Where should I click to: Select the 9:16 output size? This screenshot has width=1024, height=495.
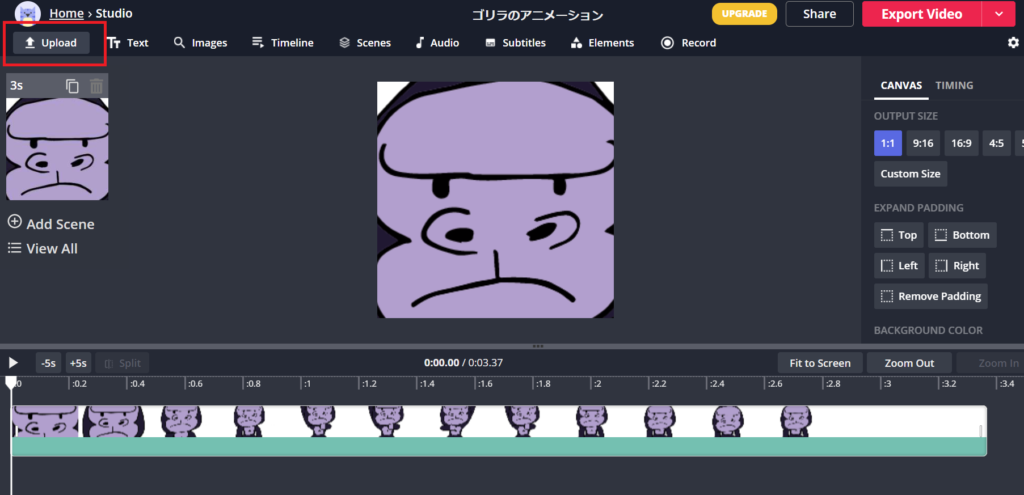[x=923, y=143]
